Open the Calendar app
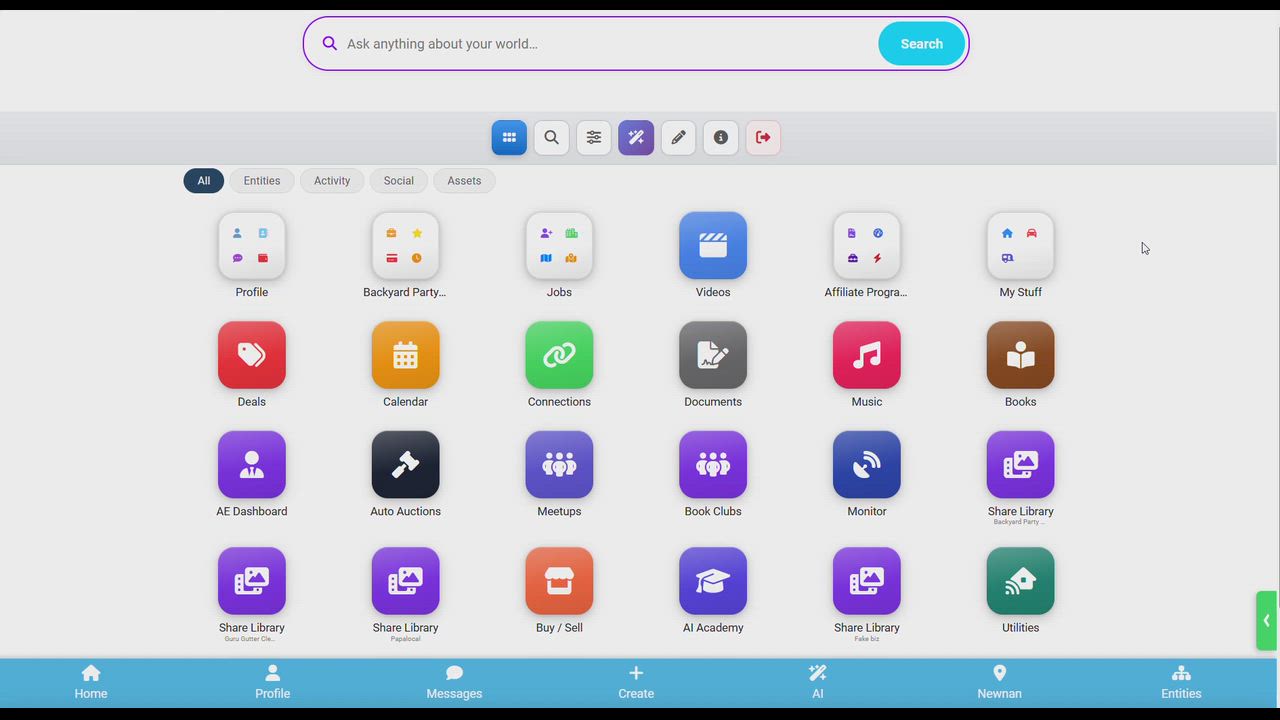The width and height of the screenshot is (1280, 720). coord(405,355)
